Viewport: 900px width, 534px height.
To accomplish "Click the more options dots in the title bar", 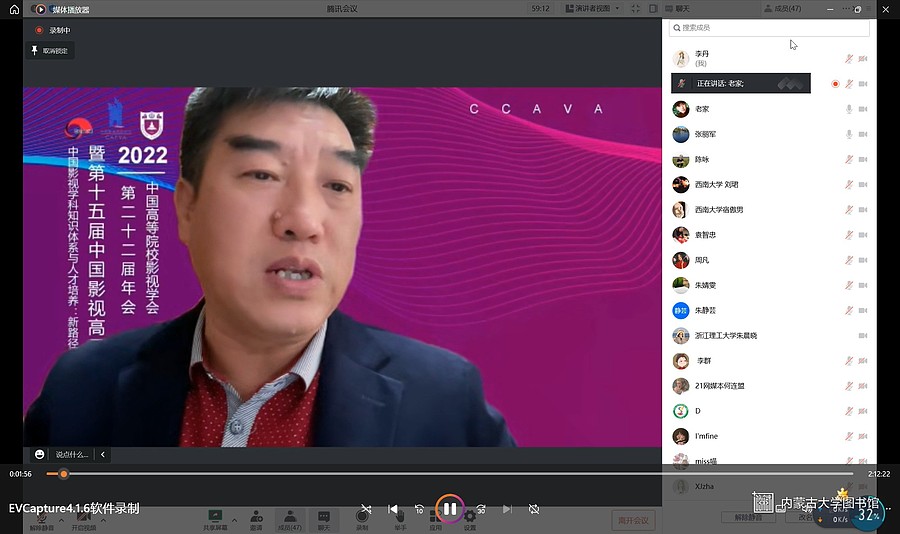I will pyautogui.click(x=848, y=9).
